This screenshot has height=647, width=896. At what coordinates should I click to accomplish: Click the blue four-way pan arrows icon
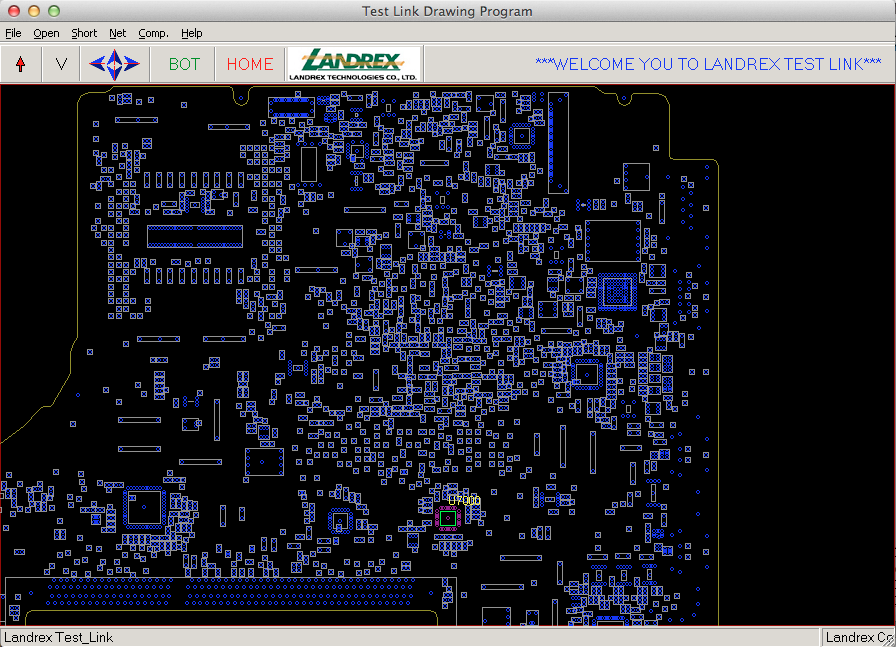(114, 64)
